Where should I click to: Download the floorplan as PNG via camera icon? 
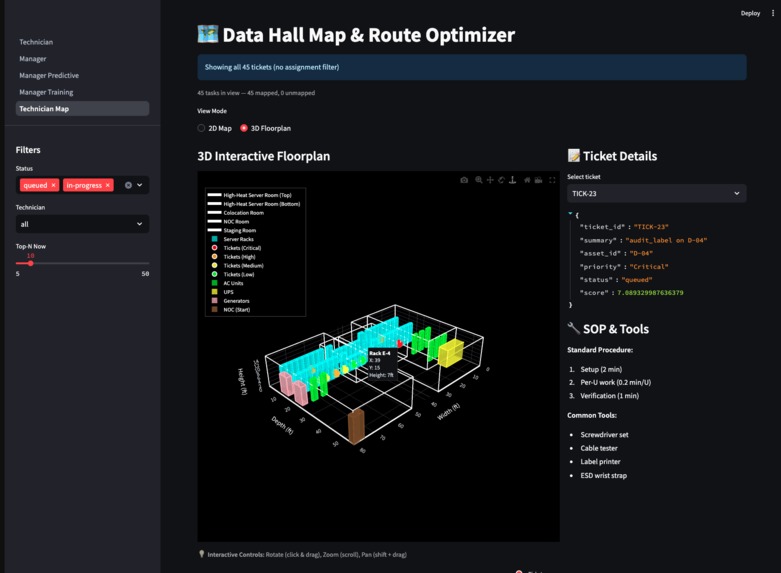pyautogui.click(x=464, y=180)
